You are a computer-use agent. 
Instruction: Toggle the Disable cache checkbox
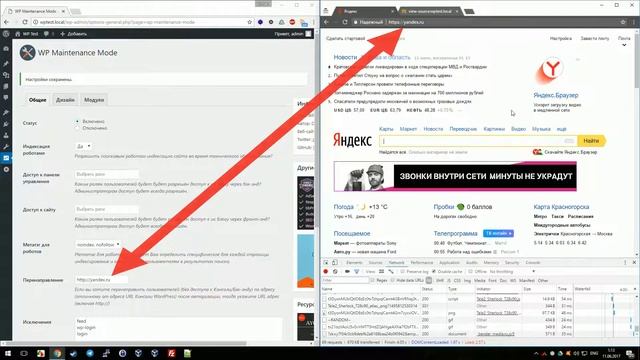coord(433,271)
